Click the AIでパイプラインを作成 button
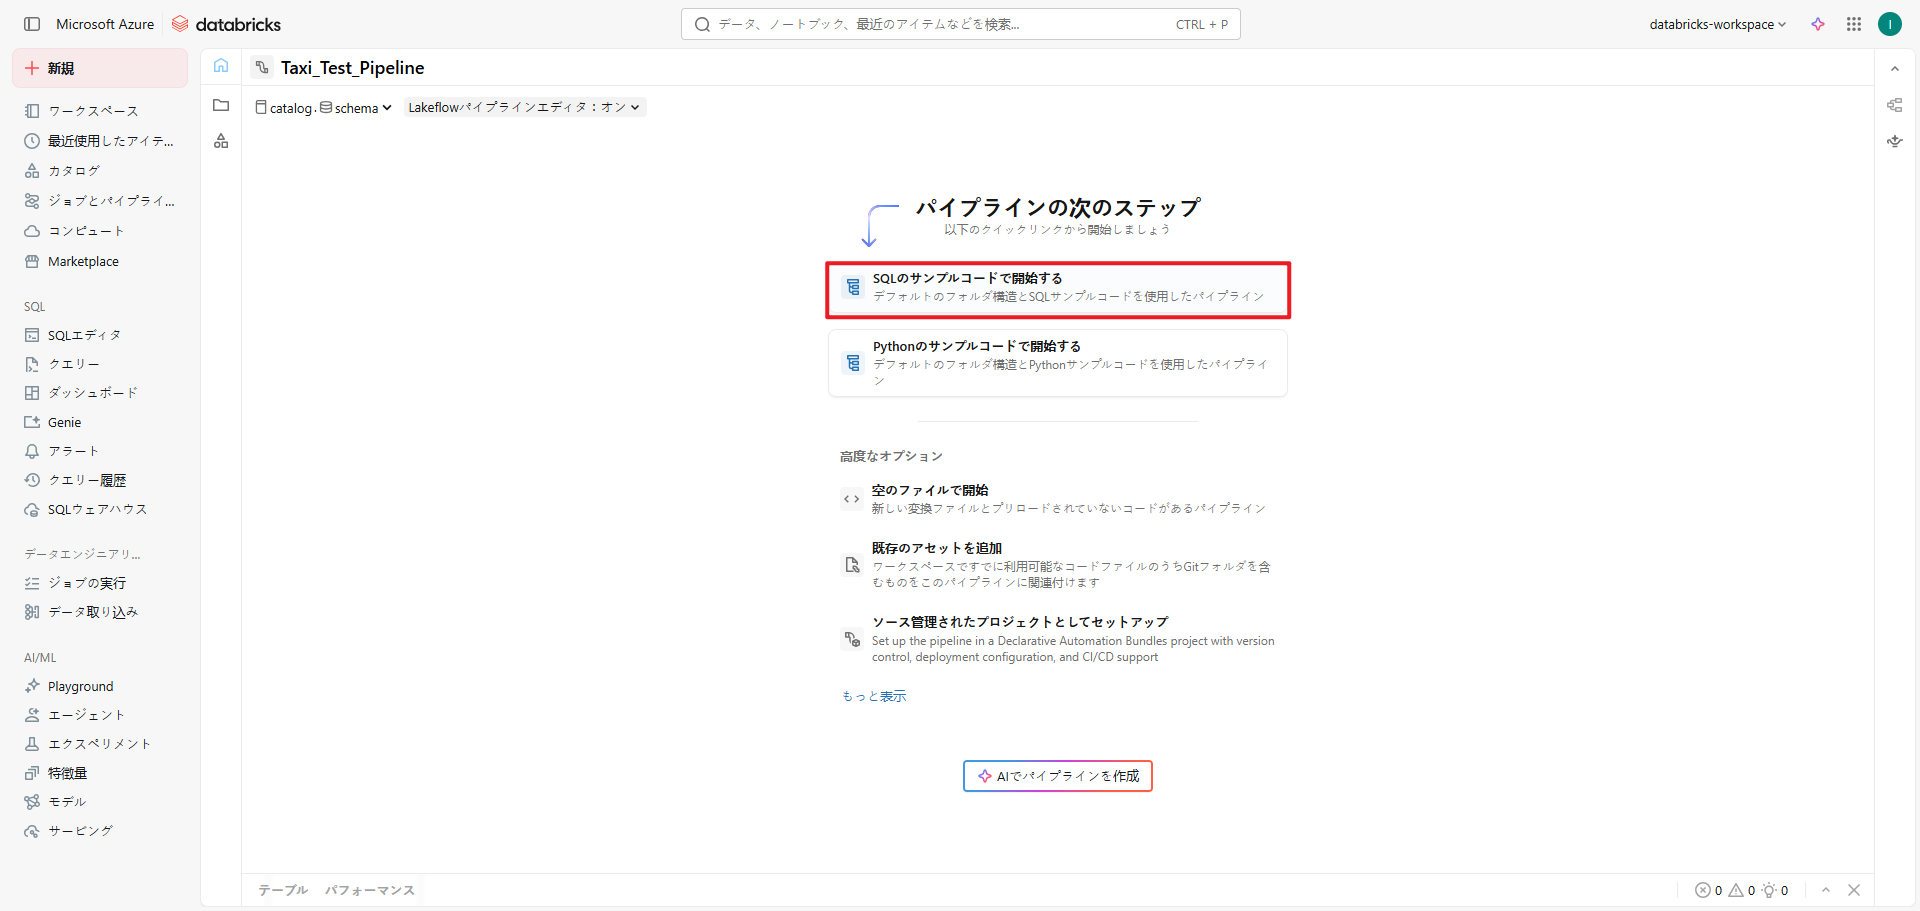Image resolution: width=1920 pixels, height=911 pixels. pos(1058,776)
